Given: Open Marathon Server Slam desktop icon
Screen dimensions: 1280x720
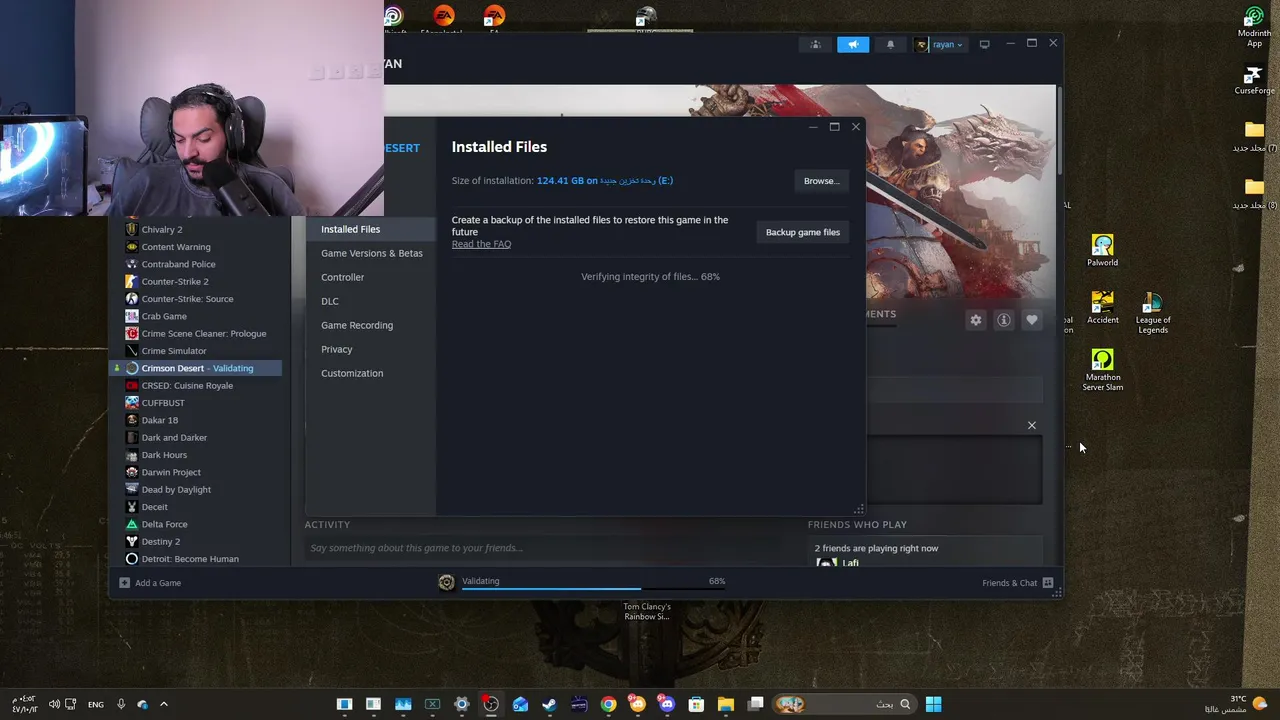Looking at the screenshot, I should click(1102, 370).
